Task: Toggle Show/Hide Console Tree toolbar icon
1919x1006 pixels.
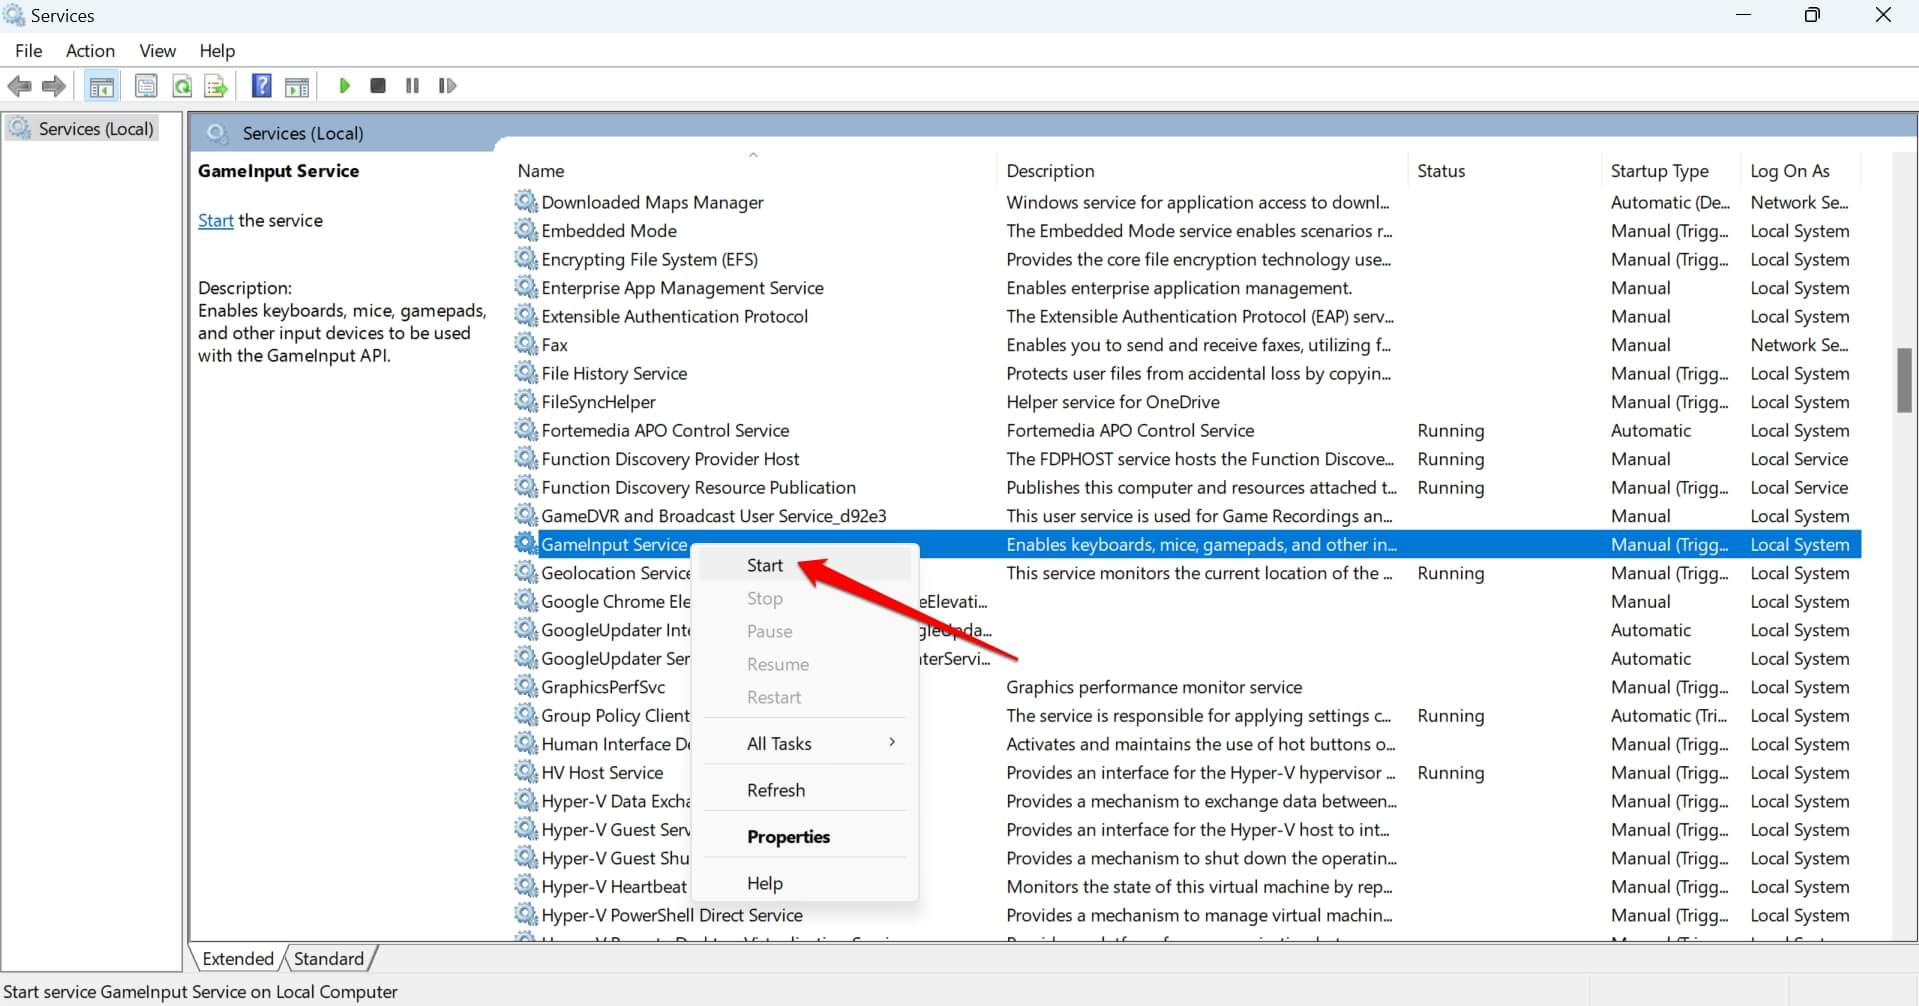Action: coord(101,87)
